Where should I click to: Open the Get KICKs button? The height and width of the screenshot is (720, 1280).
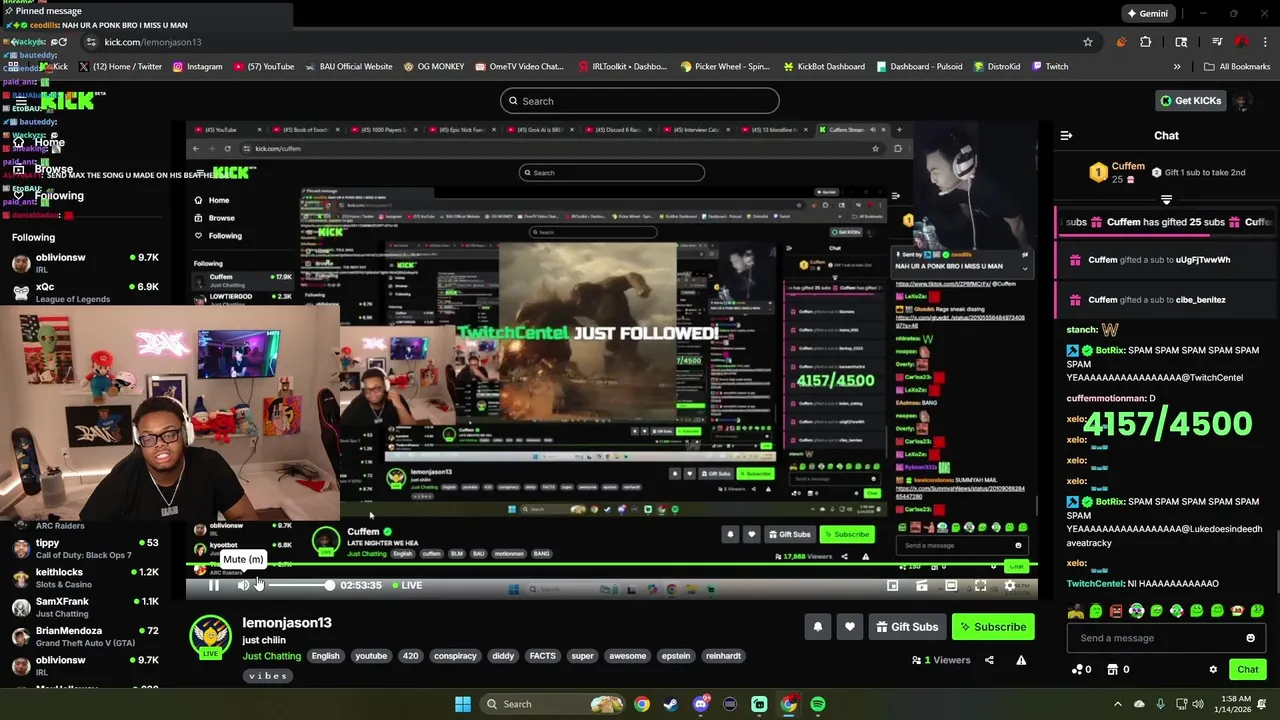point(1190,101)
